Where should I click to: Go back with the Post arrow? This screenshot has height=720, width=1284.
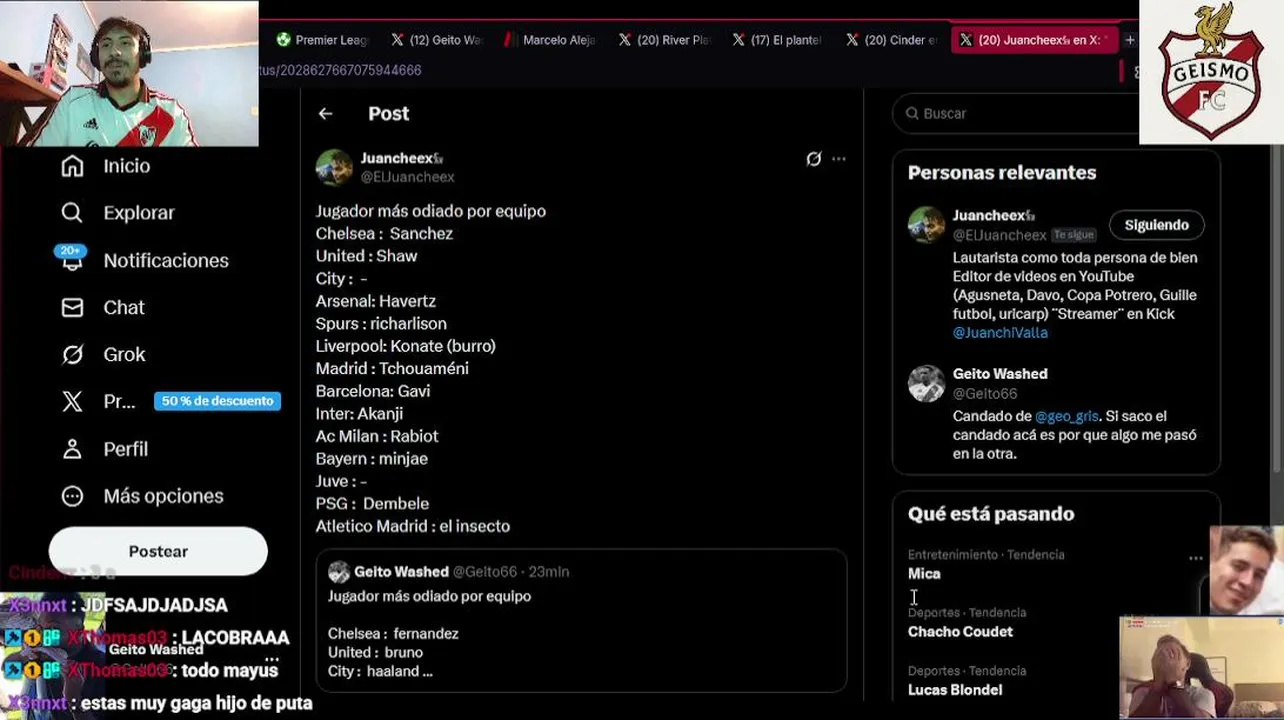(x=325, y=114)
